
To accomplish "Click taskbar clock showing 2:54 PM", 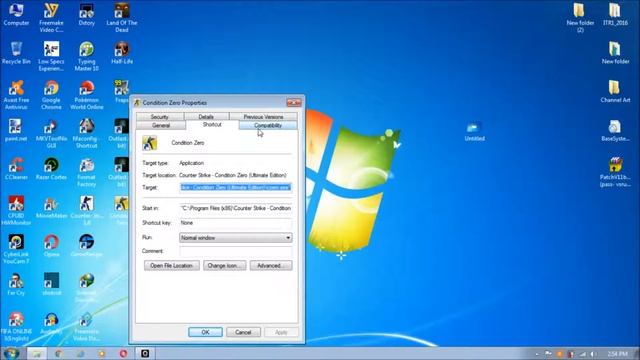I will 617,353.
